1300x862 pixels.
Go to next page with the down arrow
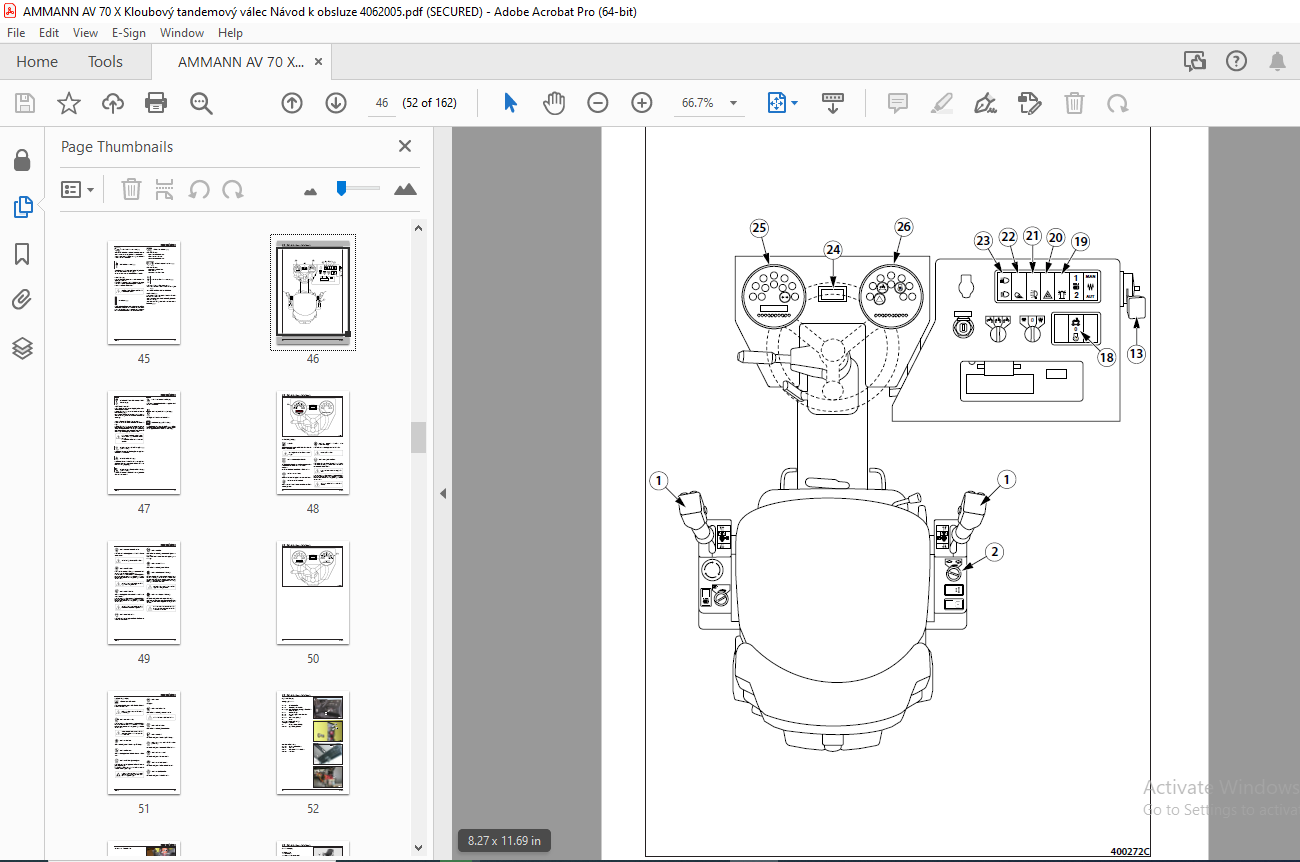(336, 103)
